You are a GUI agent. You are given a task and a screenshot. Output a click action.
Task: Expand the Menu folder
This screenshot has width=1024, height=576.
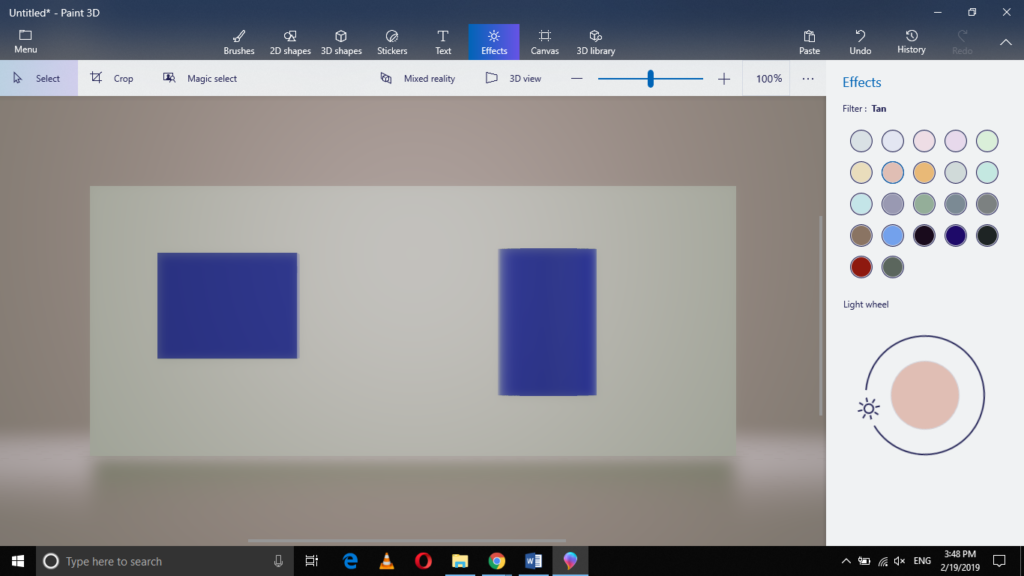click(x=26, y=42)
